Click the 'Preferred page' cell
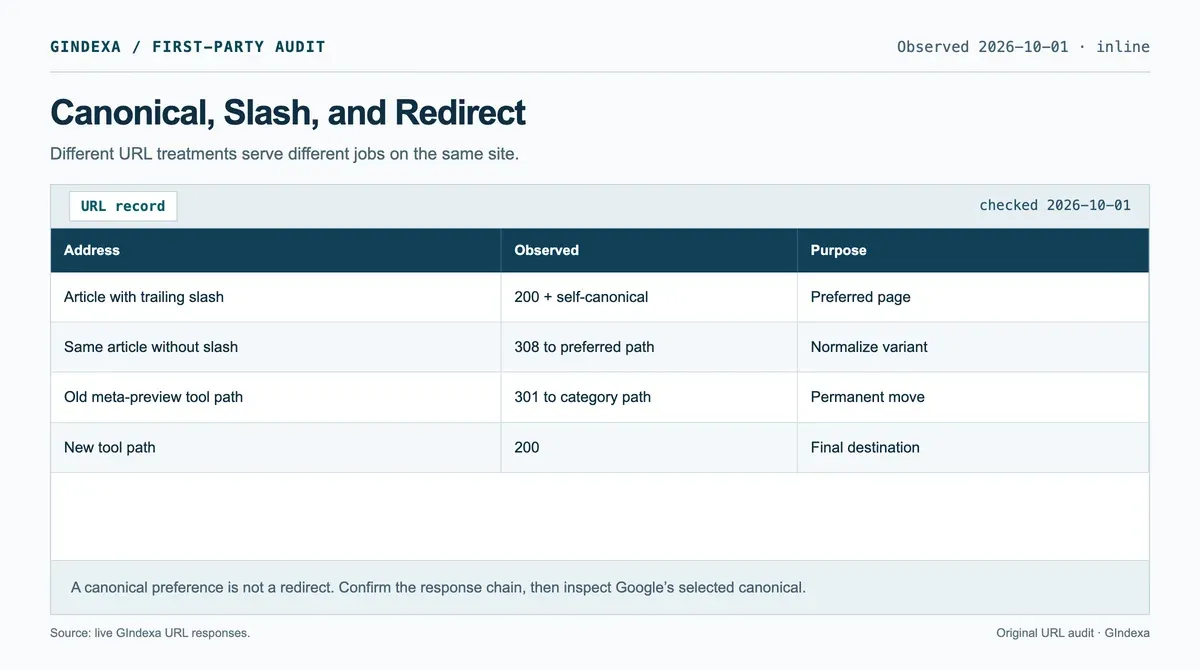 tap(973, 297)
